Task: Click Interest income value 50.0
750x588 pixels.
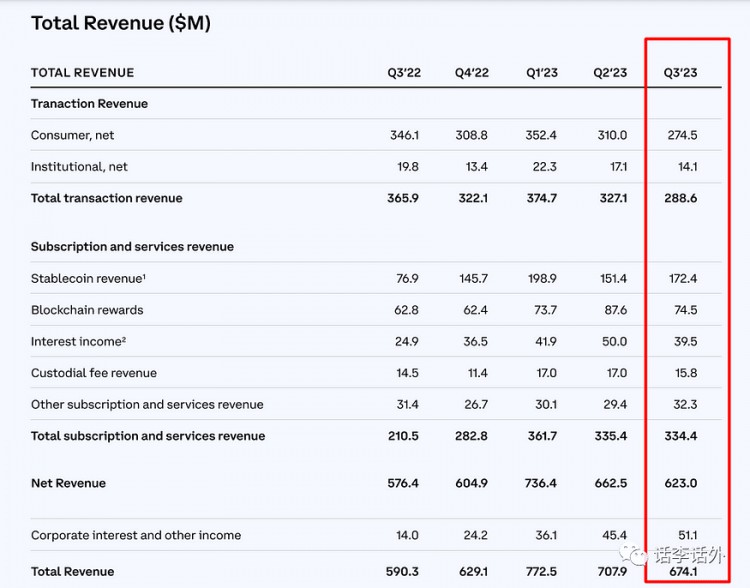Action: 615,342
